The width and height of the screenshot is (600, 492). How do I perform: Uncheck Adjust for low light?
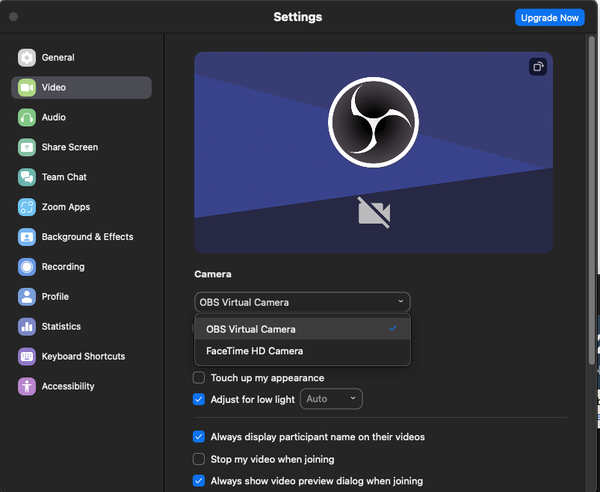[199, 399]
